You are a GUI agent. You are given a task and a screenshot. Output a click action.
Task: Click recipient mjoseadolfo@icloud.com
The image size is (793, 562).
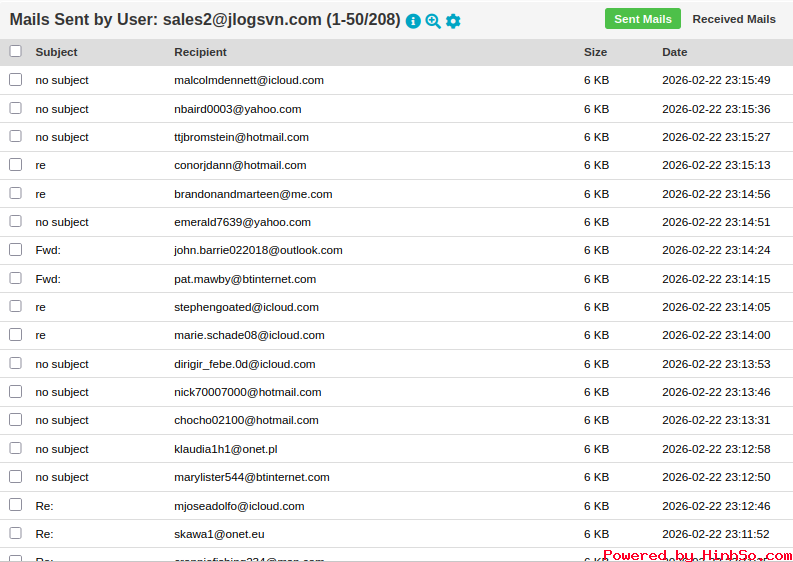click(x=239, y=506)
